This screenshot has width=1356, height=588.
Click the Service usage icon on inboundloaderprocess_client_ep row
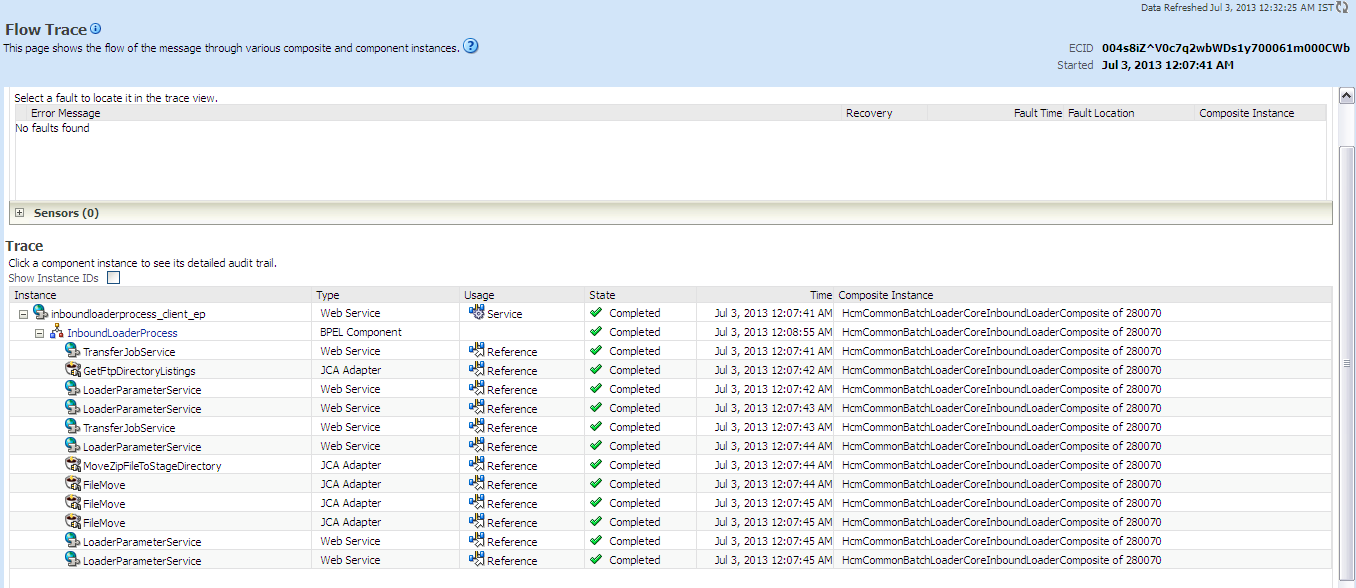[475, 313]
